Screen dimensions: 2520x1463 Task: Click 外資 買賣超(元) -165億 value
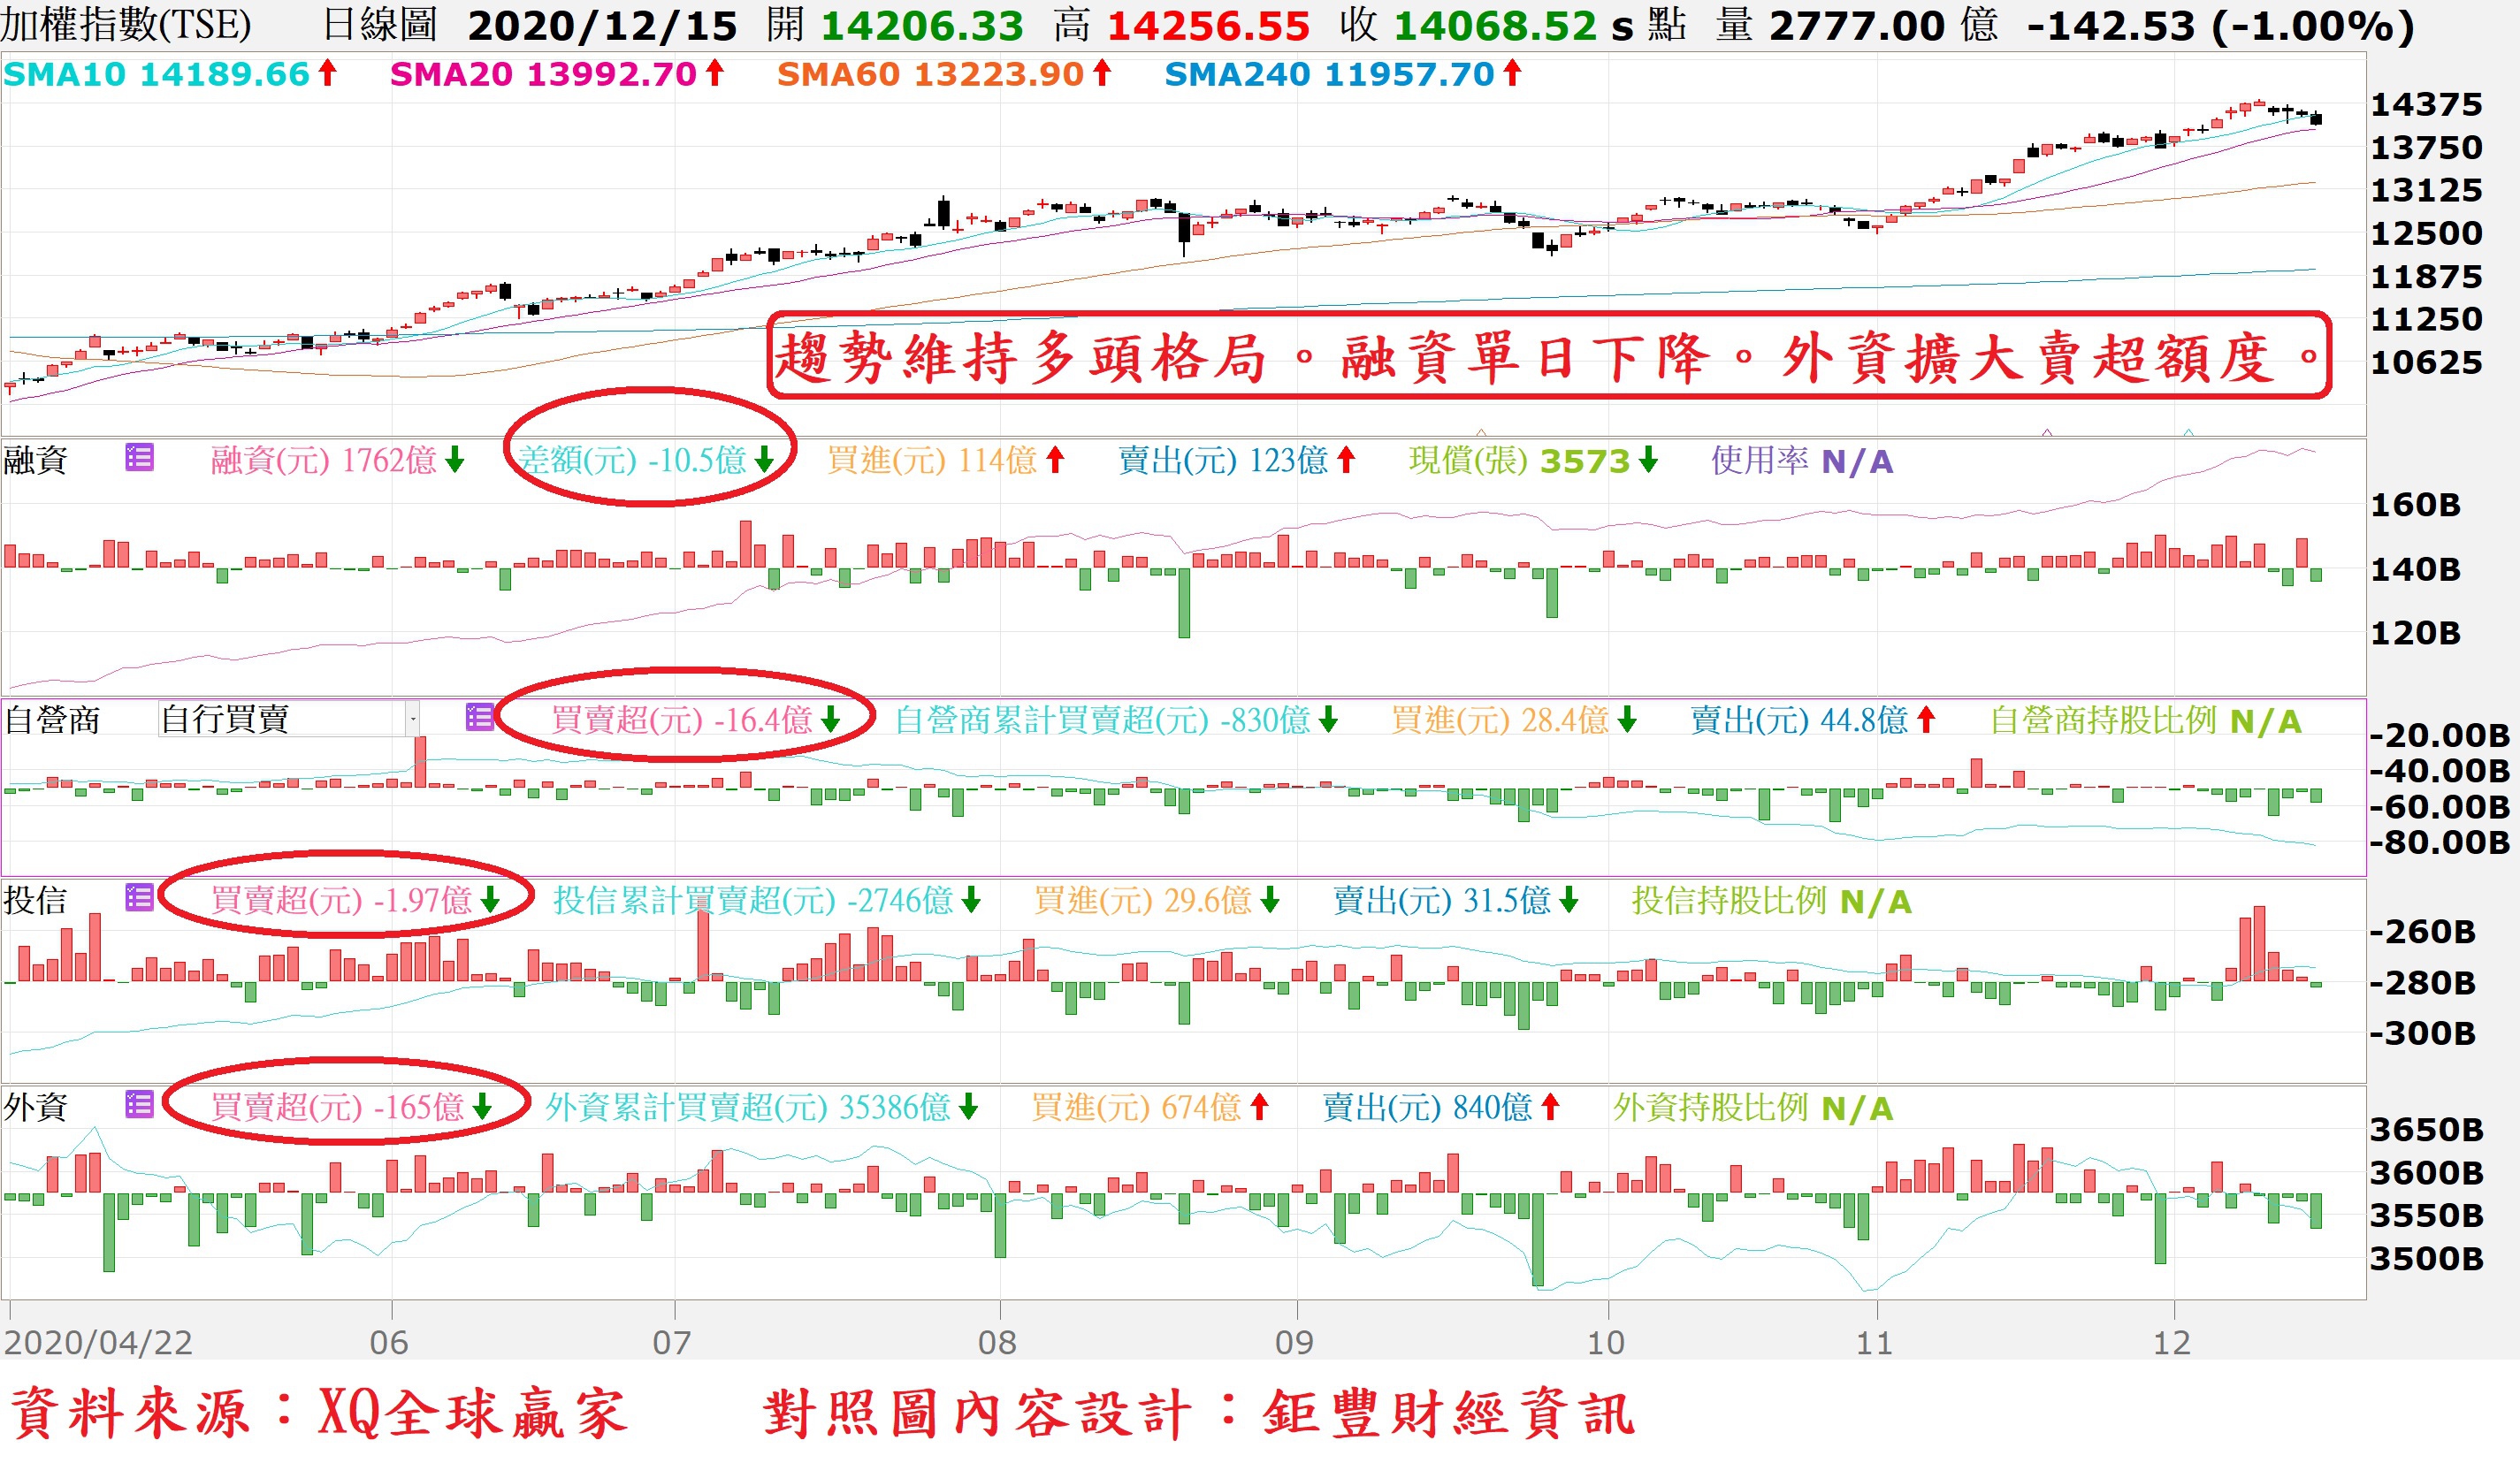coord(337,1107)
